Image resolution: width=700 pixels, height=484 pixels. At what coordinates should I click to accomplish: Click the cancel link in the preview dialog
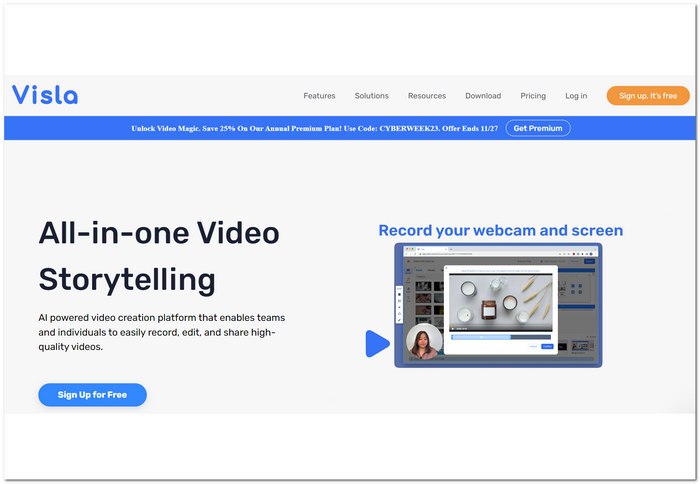(x=531, y=346)
